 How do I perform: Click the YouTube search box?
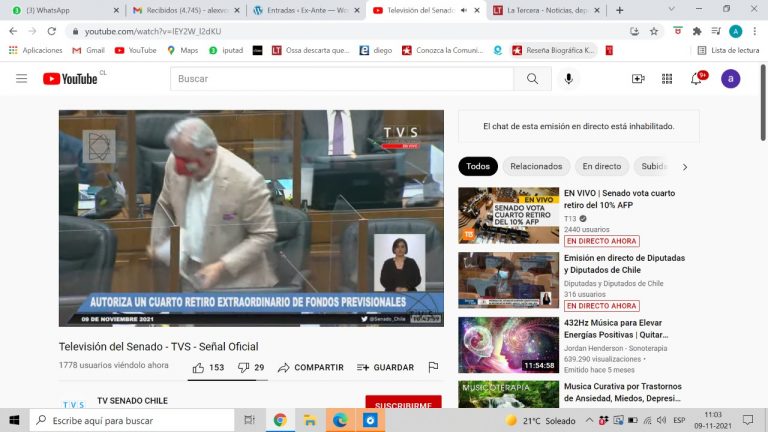[342, 78]
